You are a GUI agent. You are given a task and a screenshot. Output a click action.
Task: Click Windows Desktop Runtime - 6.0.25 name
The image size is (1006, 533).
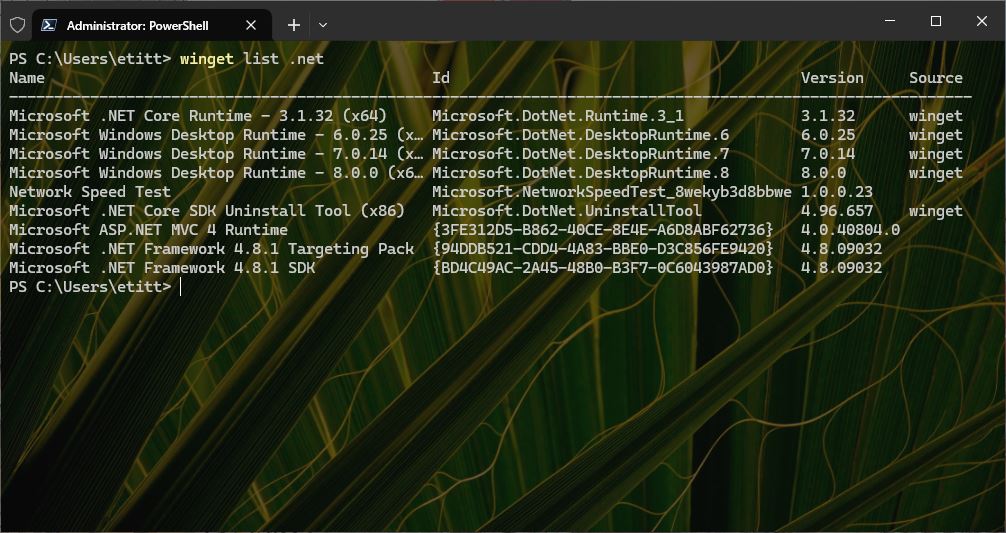point(216,135)
